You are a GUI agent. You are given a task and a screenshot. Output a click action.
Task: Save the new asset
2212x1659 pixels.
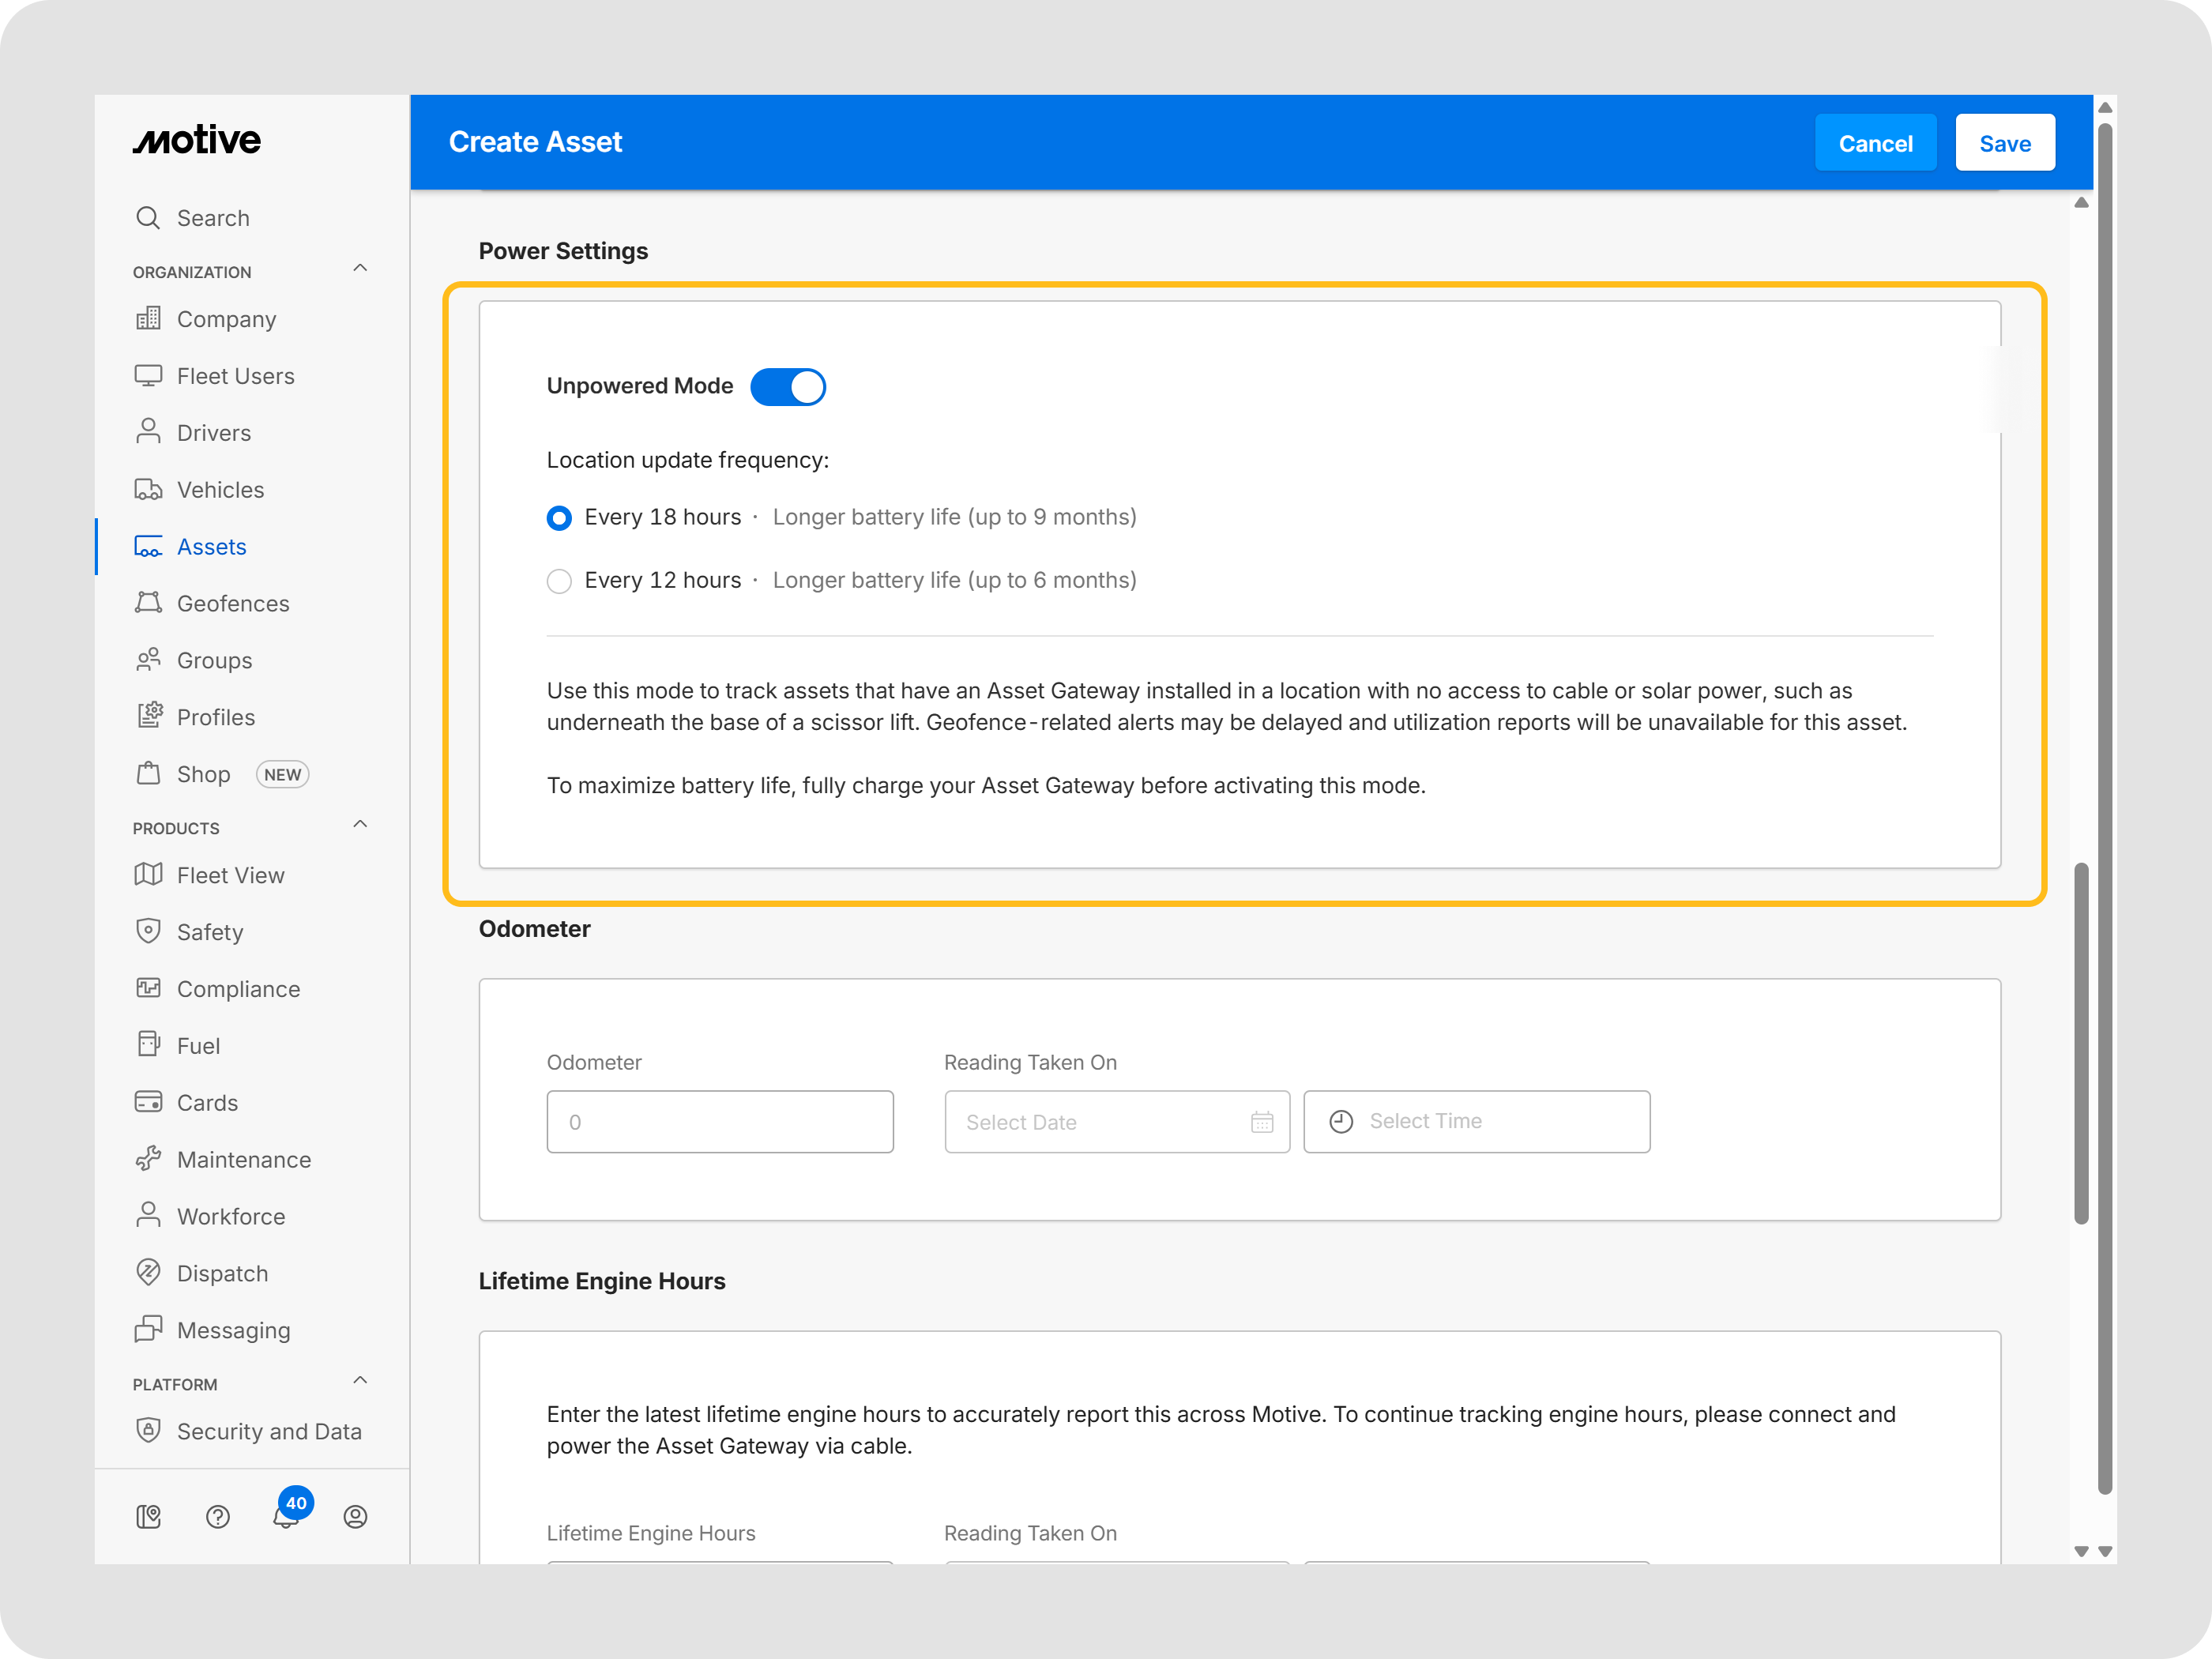(2004, 143)
